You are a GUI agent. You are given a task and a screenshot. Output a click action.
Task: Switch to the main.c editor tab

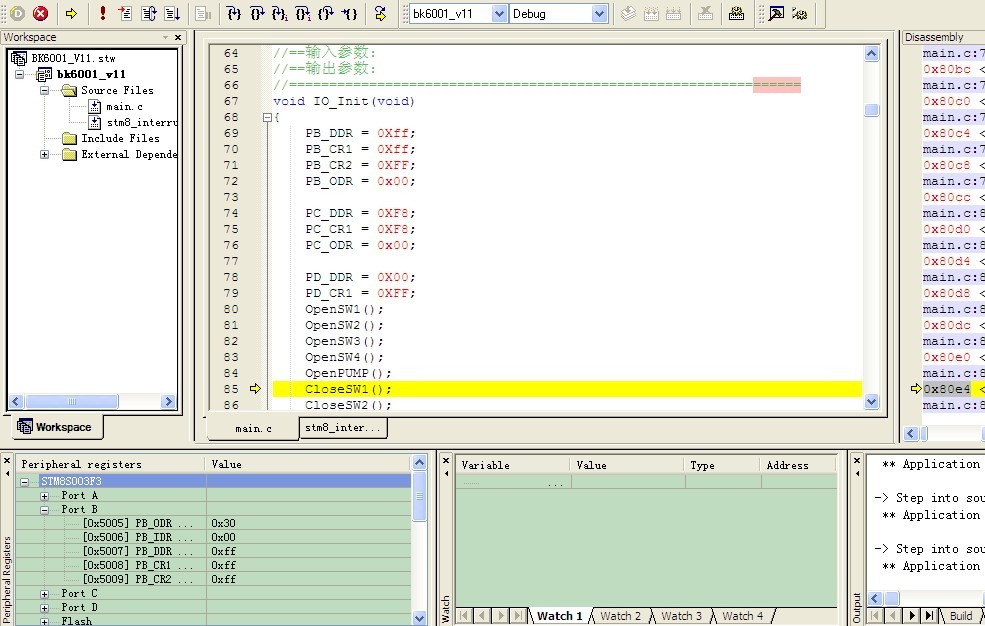253,428
